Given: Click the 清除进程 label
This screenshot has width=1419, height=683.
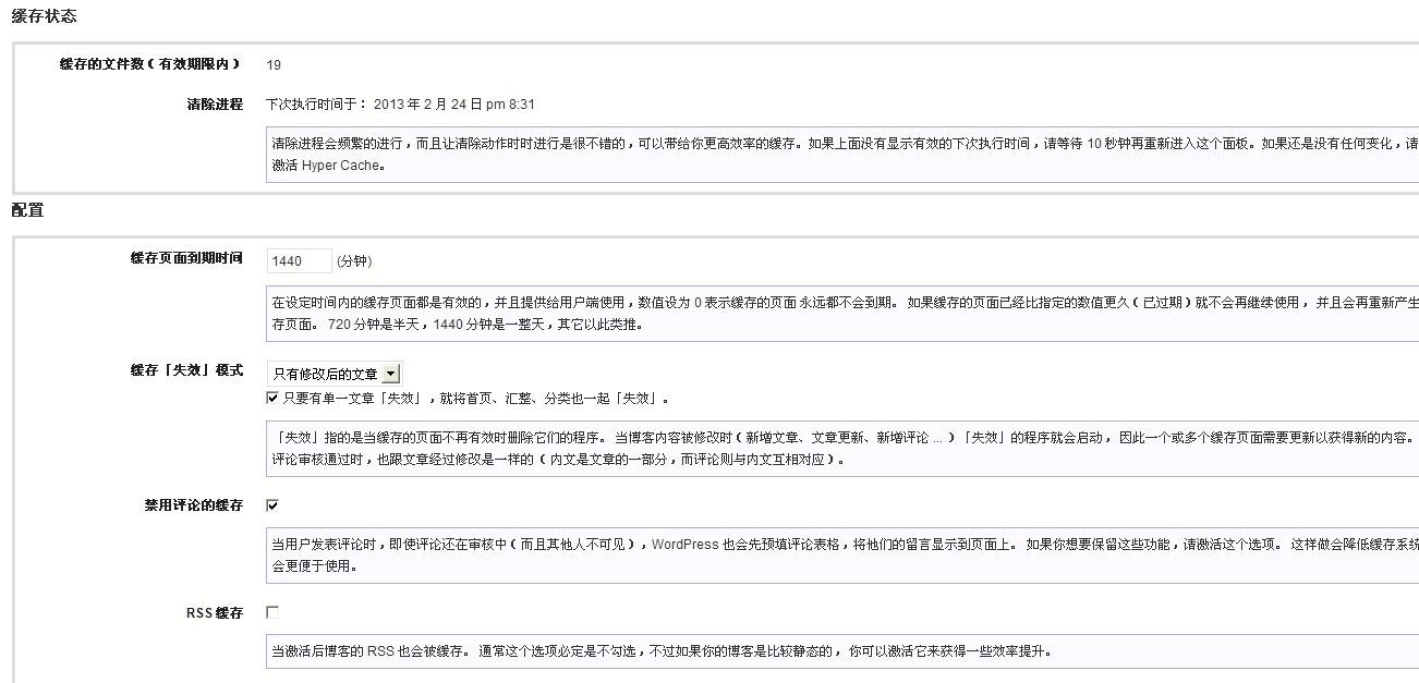Looking at the screenshot, I should (215, 103).
